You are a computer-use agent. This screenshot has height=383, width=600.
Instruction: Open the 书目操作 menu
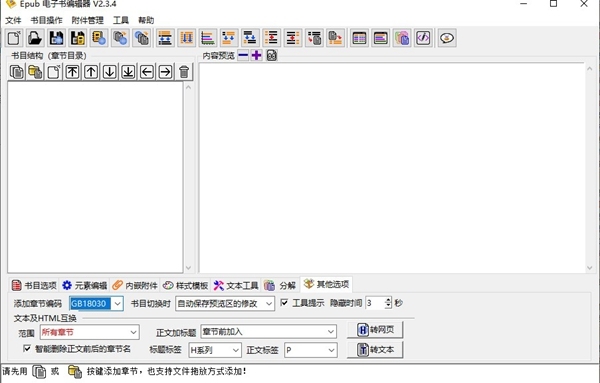46,20
